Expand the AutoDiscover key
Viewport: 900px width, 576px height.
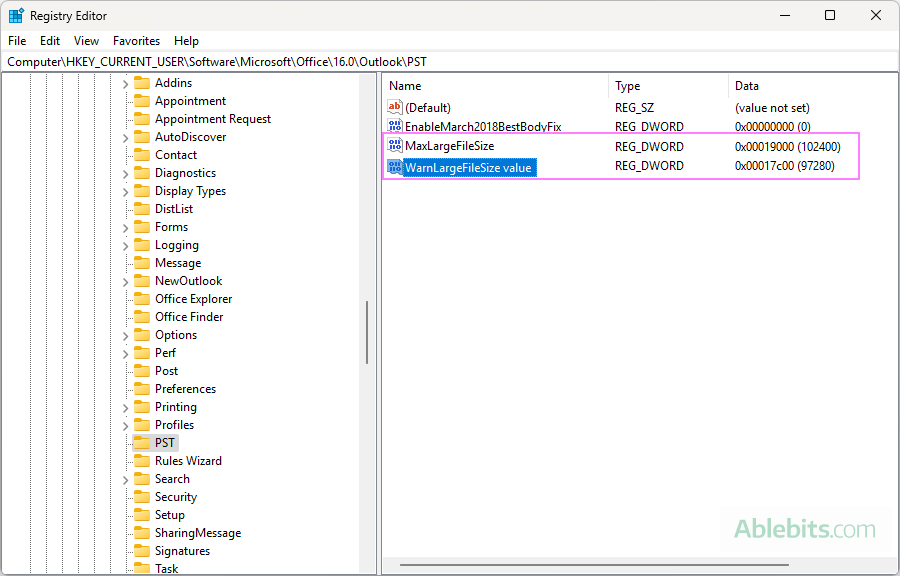tap(126, 138)
